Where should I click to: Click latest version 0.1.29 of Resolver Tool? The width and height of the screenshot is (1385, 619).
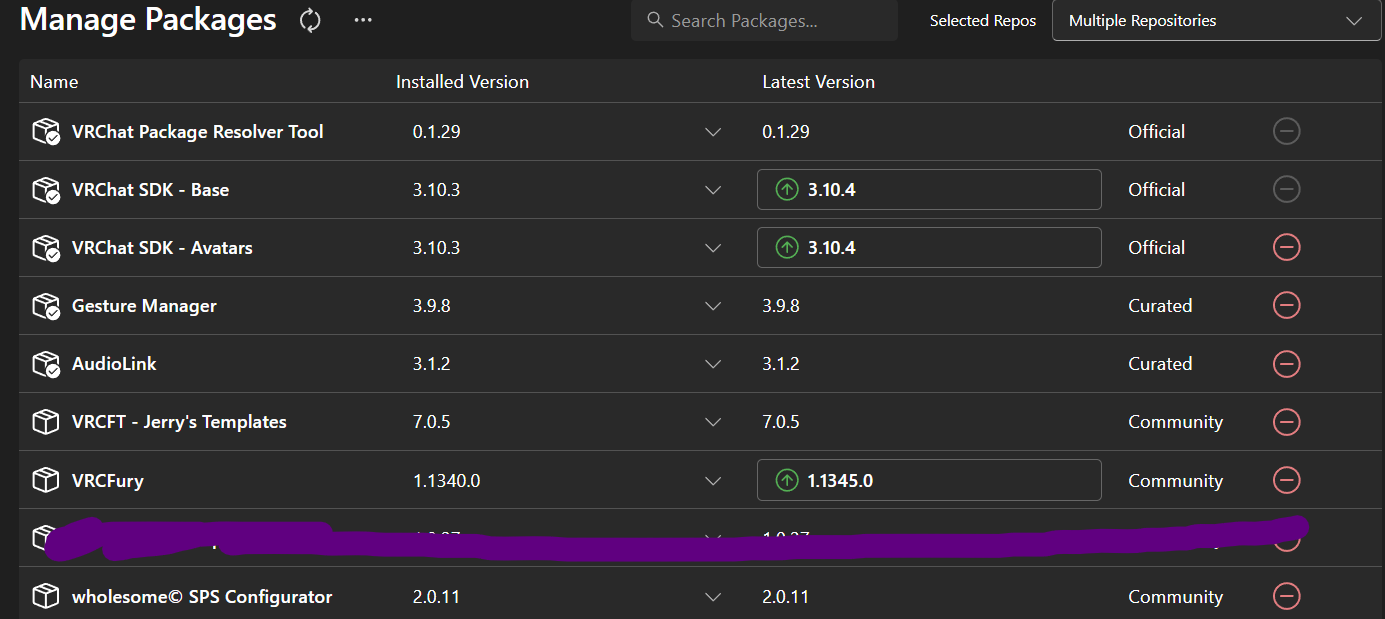(786, 132)
